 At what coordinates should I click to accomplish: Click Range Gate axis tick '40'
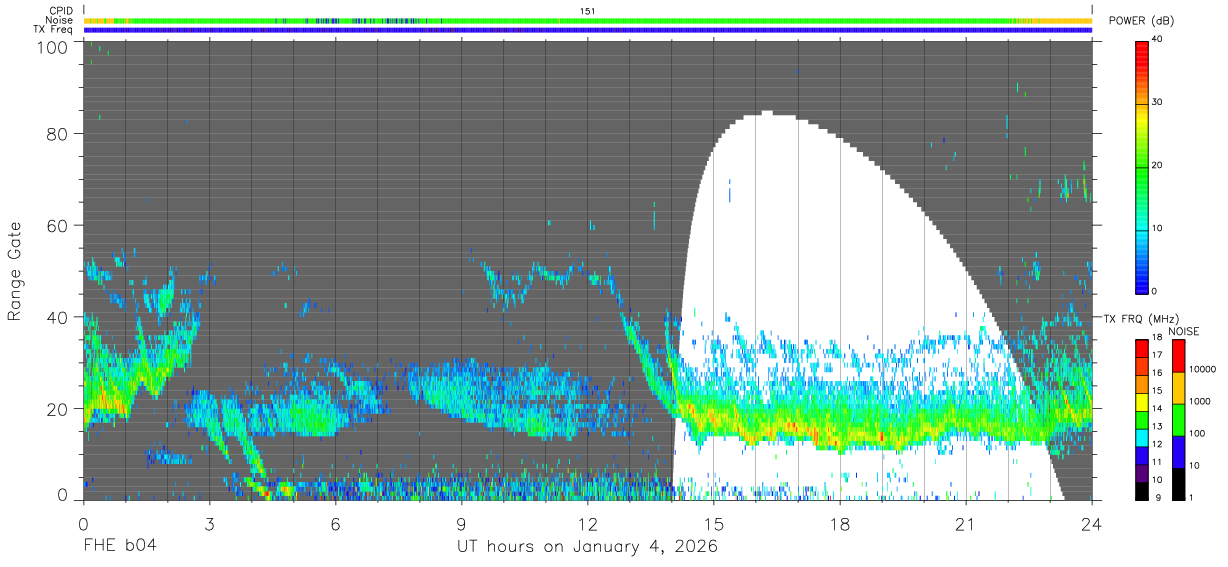59,317
